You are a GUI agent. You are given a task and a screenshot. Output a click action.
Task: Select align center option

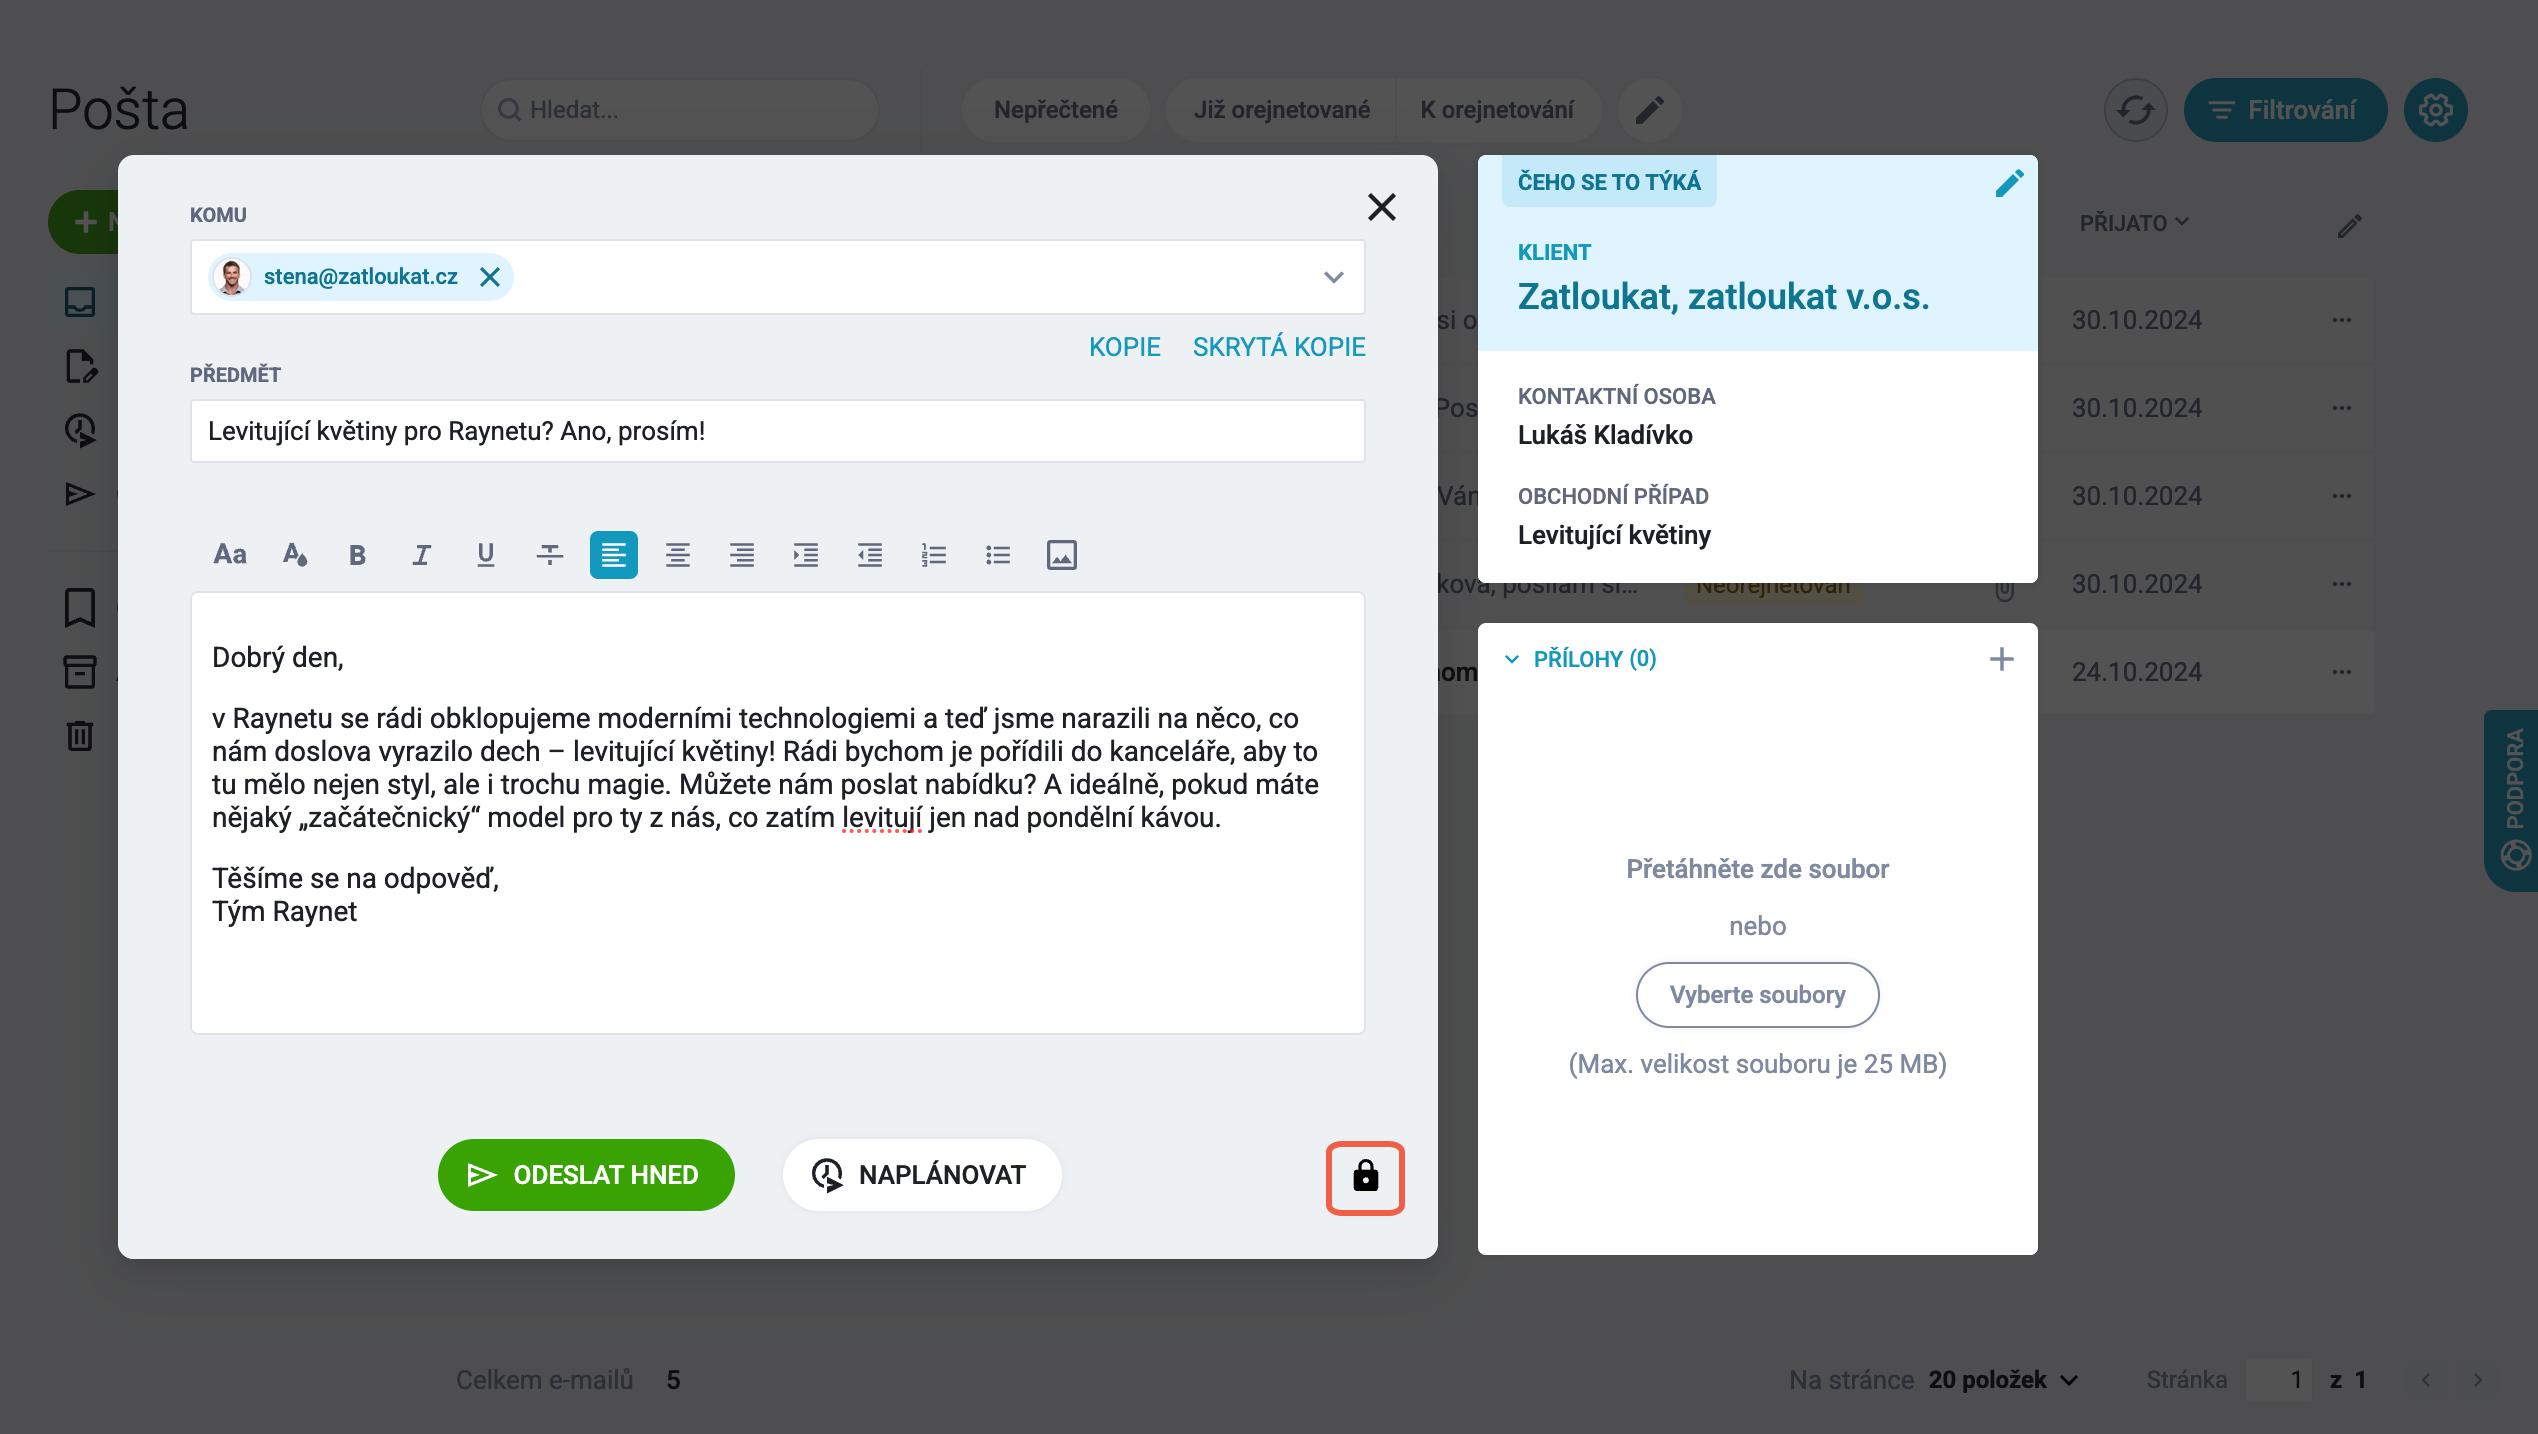(678, 554)
